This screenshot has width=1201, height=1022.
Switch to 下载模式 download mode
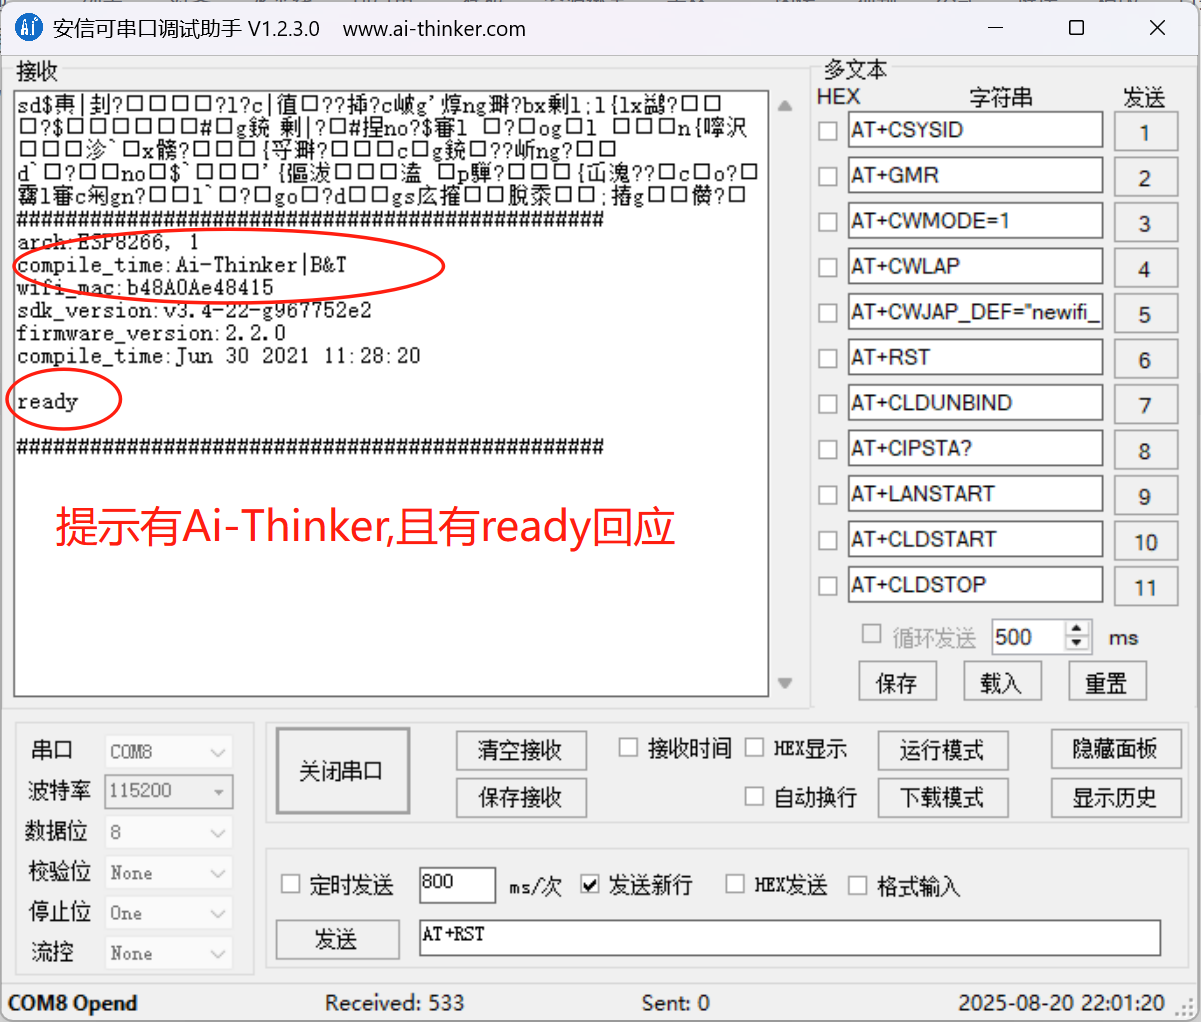(942, 798)
